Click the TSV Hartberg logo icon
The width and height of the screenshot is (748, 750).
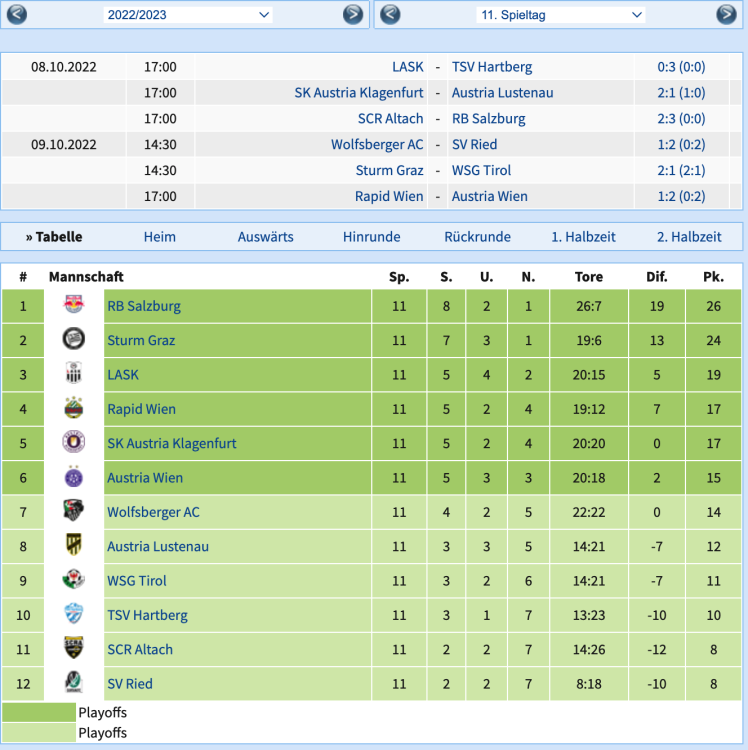73,615
